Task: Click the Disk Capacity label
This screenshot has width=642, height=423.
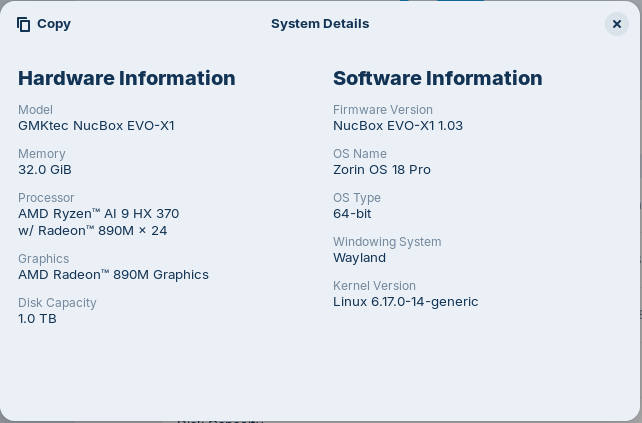Action: (57, 303)
